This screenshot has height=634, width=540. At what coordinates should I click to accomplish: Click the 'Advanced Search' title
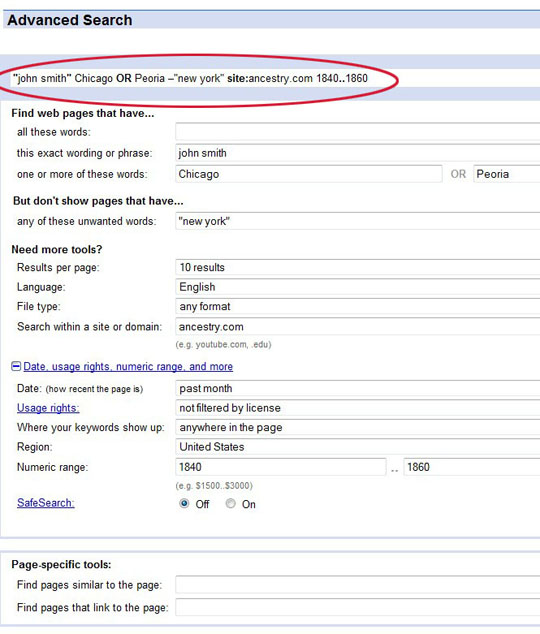coord(70,20)
